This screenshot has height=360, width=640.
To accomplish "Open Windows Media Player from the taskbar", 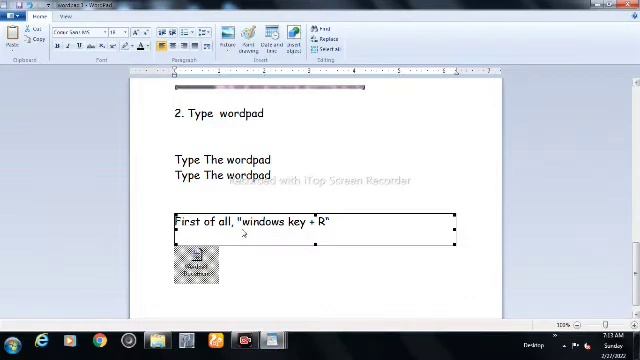I will click(x=70, y=340).
